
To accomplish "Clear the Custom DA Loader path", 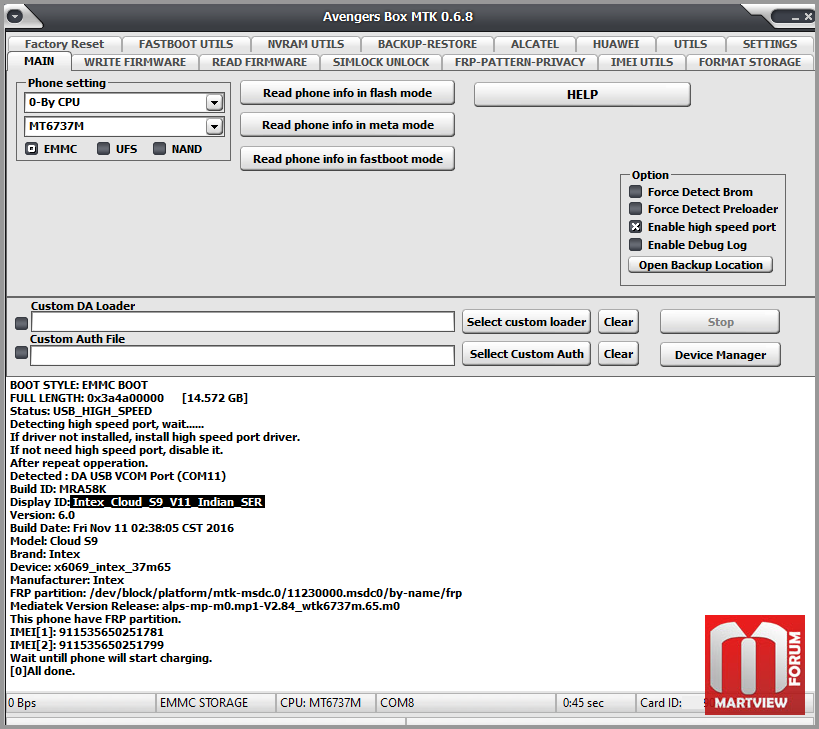I will [x=618, y=322].
